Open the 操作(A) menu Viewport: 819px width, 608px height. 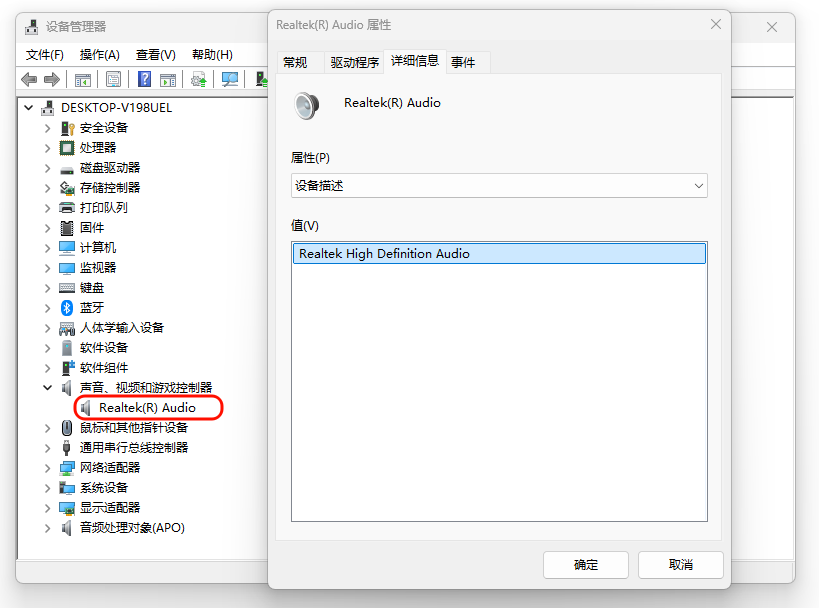99,55
